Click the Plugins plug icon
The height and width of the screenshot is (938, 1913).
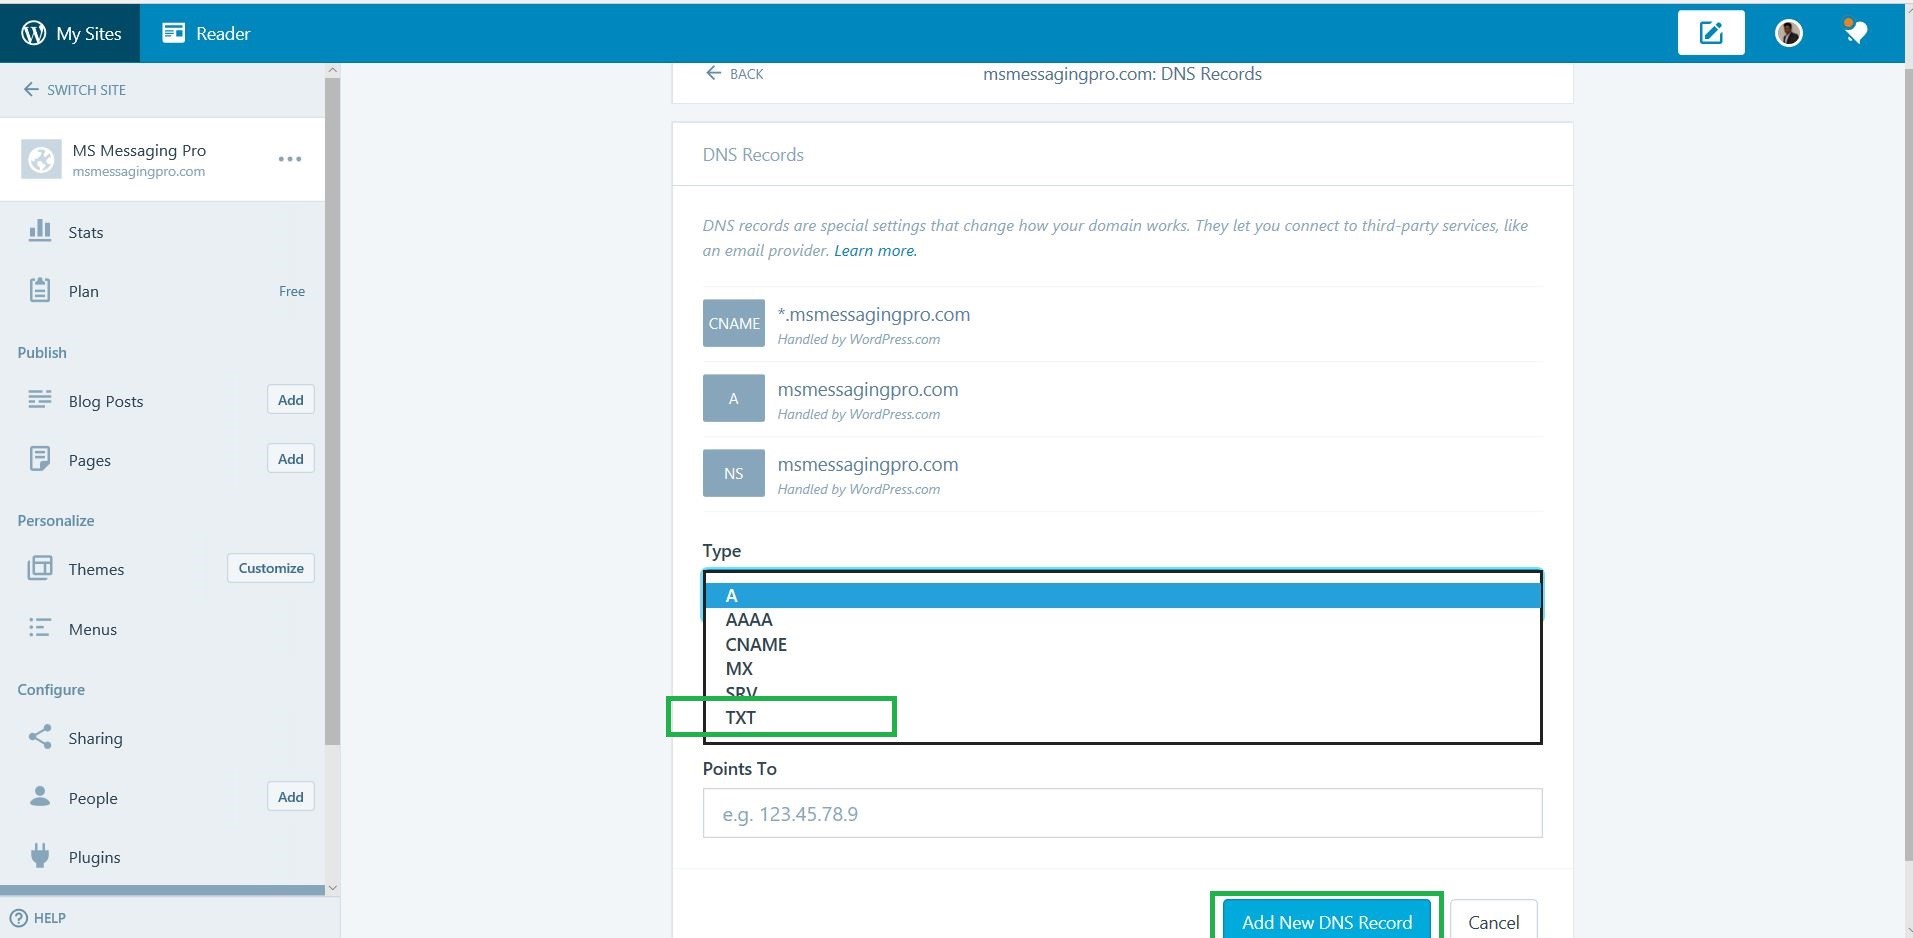pos(40,856)
